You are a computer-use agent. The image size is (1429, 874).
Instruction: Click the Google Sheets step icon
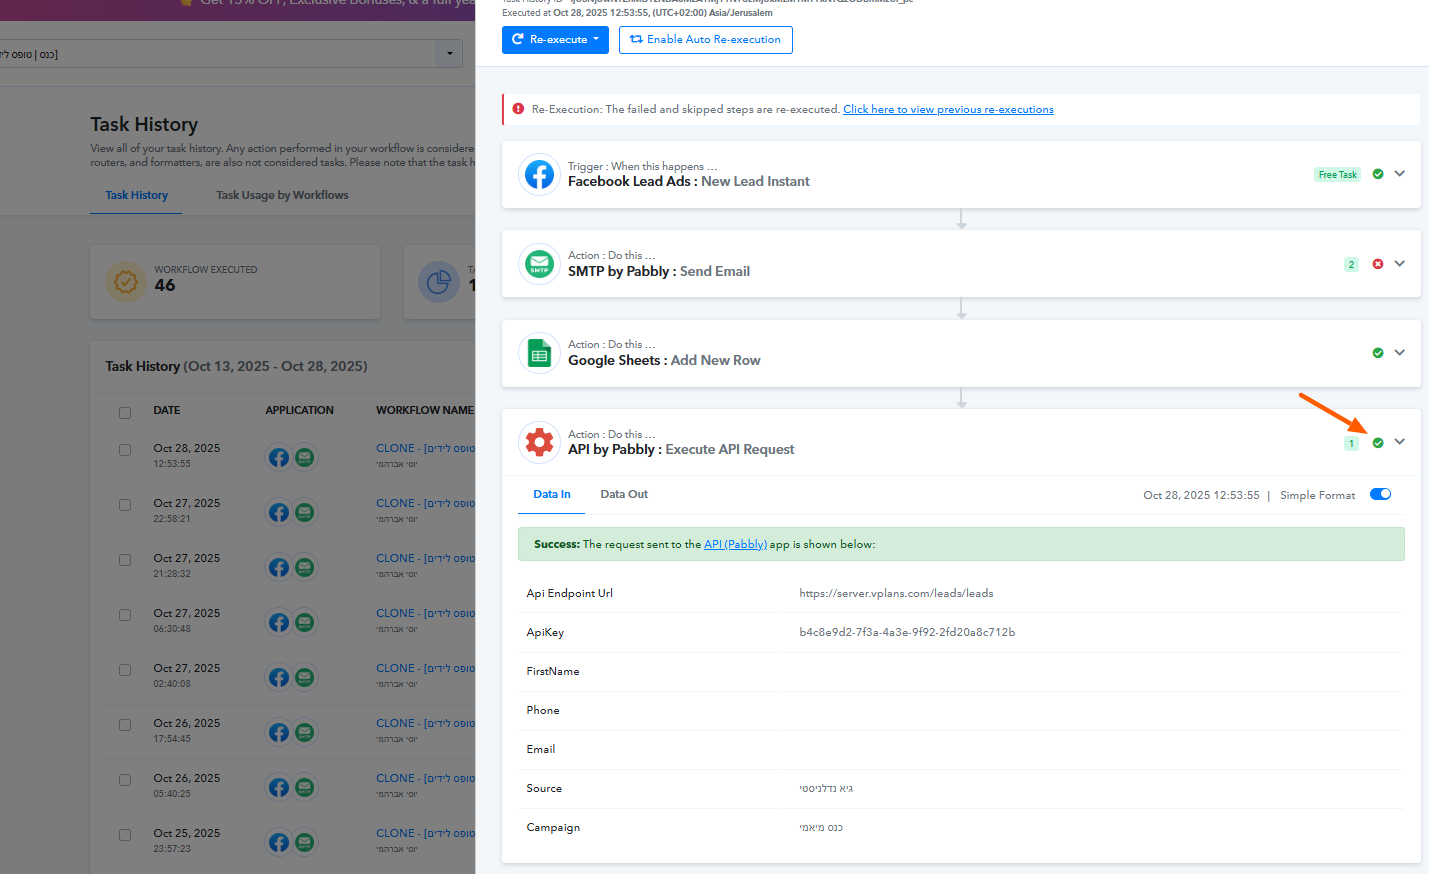[x=539, y=354]
